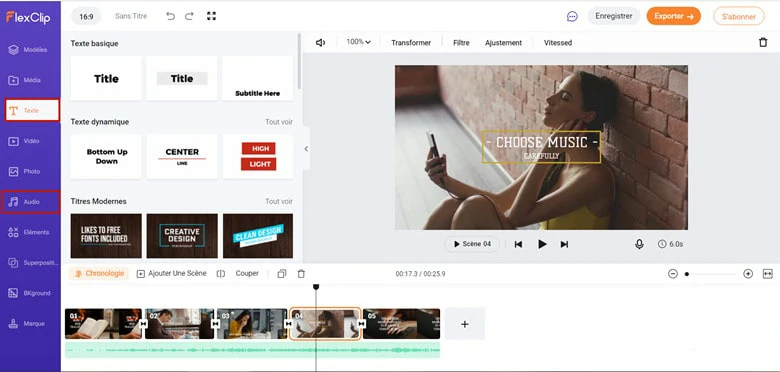Select the CHOOSE MUSIC text on canvas
780x372 pixels.
541,147
